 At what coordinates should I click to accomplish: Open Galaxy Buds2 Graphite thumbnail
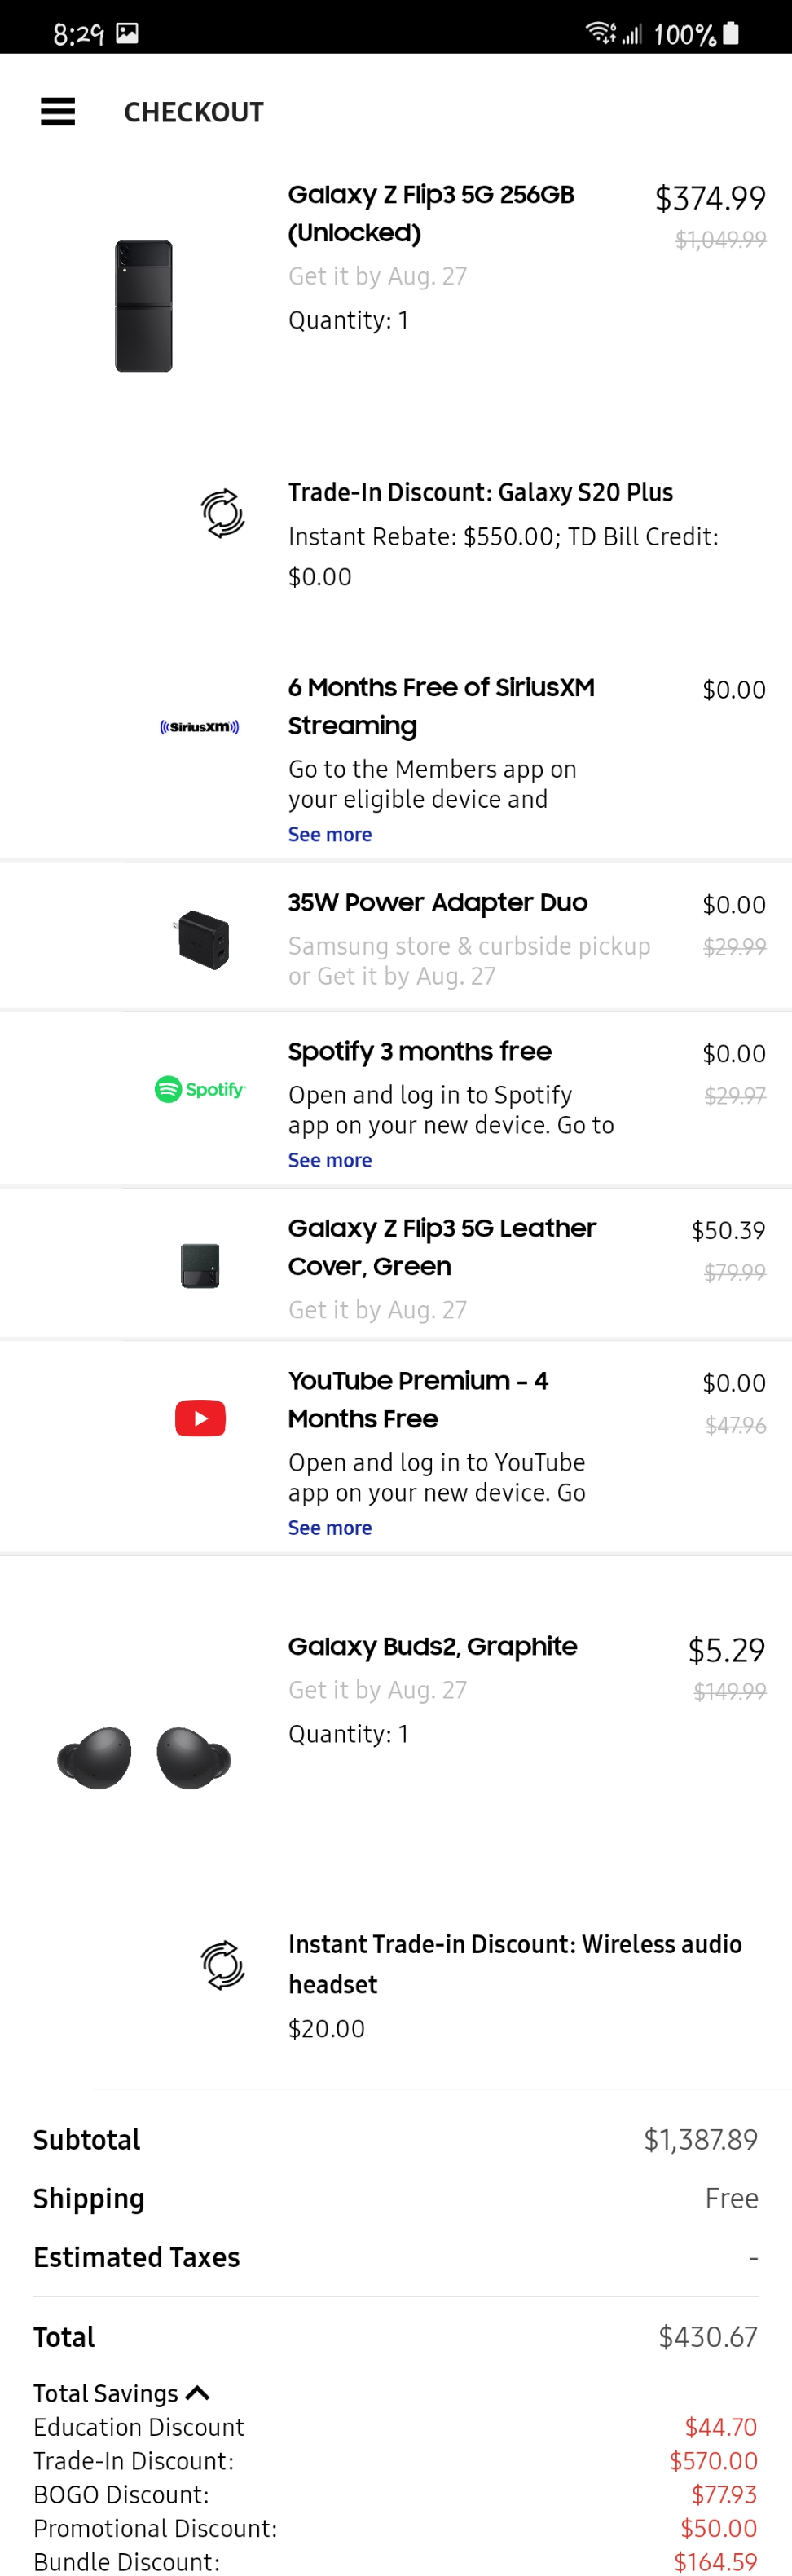[x=144, y=1757]
